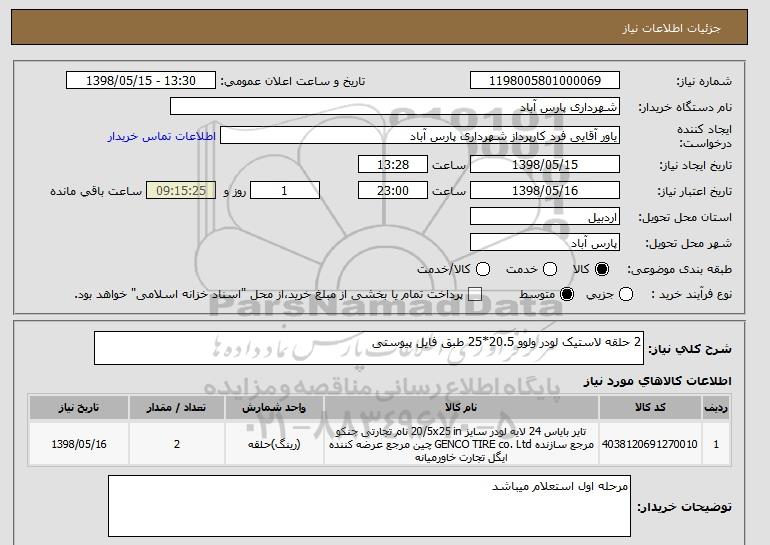Viewport: 770px width, 545px height.
Task: Click the creation time field 13:28
Action: 393,164
